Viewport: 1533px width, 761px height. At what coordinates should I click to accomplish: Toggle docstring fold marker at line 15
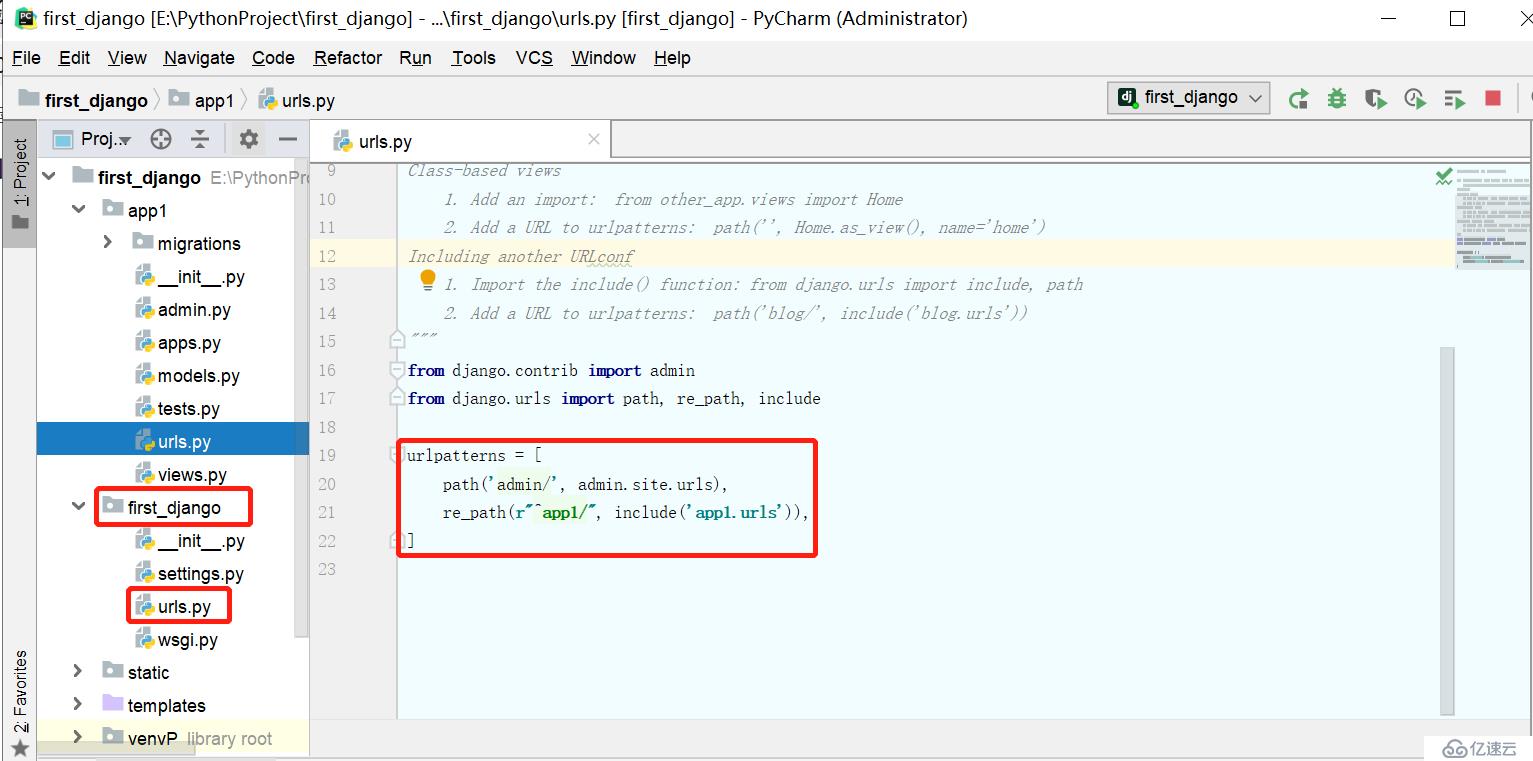click(397, 341)
